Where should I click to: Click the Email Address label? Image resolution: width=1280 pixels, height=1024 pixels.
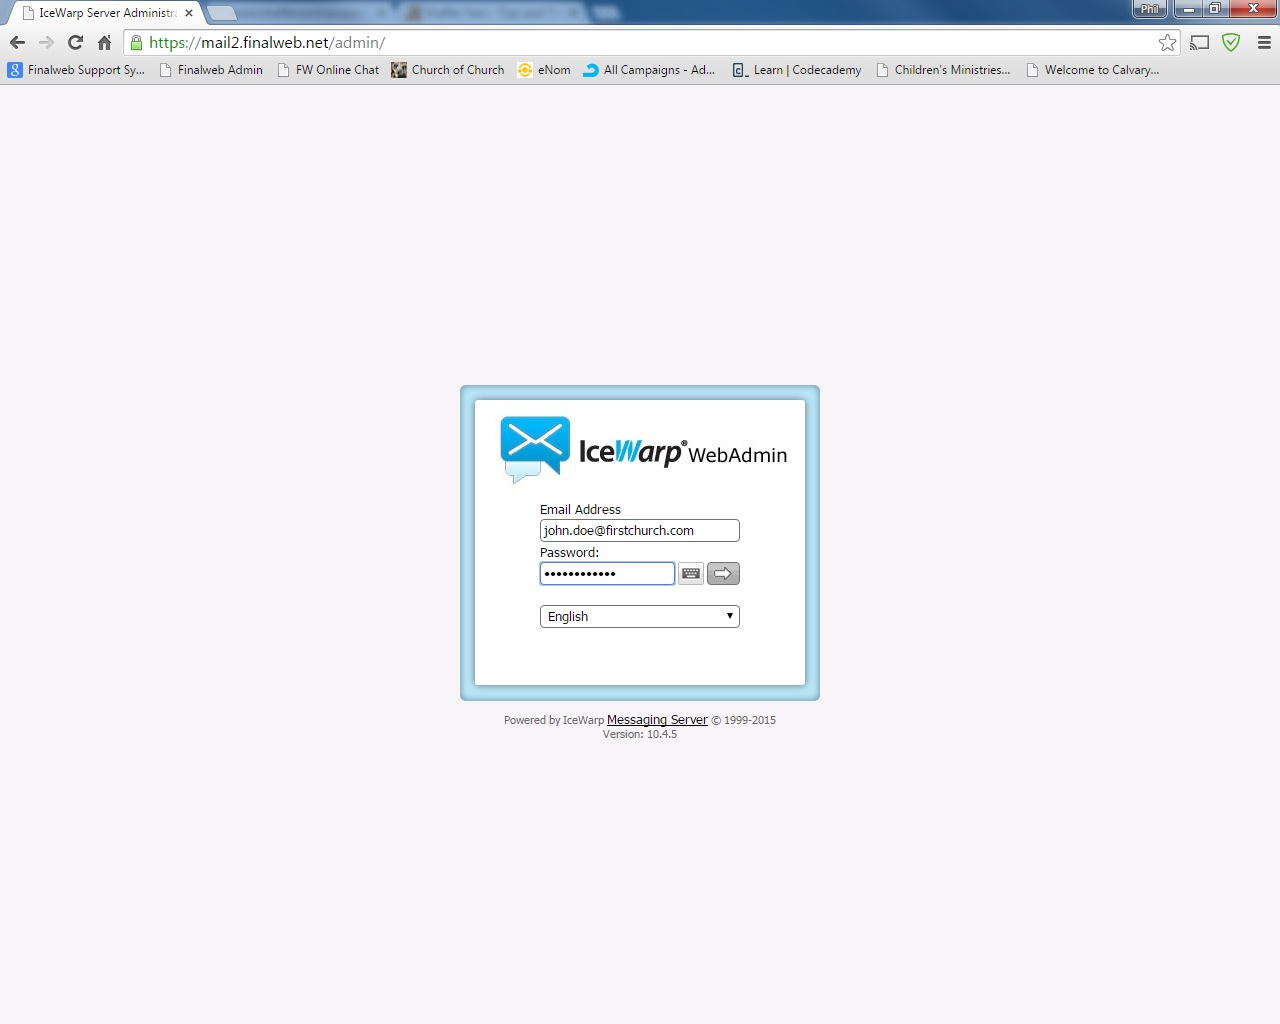coord(580,509)
